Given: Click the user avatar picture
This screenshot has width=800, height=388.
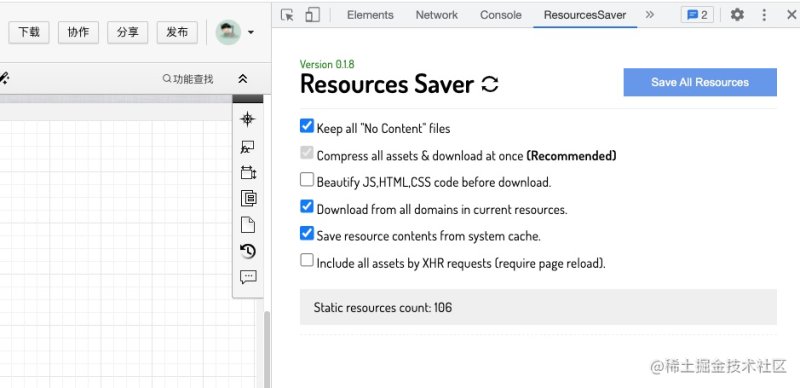Looking at the screenshot, I should [x=228, y=32].
